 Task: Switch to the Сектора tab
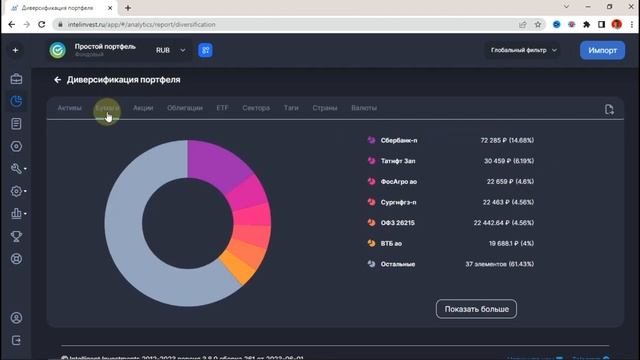tap(256, 108)
